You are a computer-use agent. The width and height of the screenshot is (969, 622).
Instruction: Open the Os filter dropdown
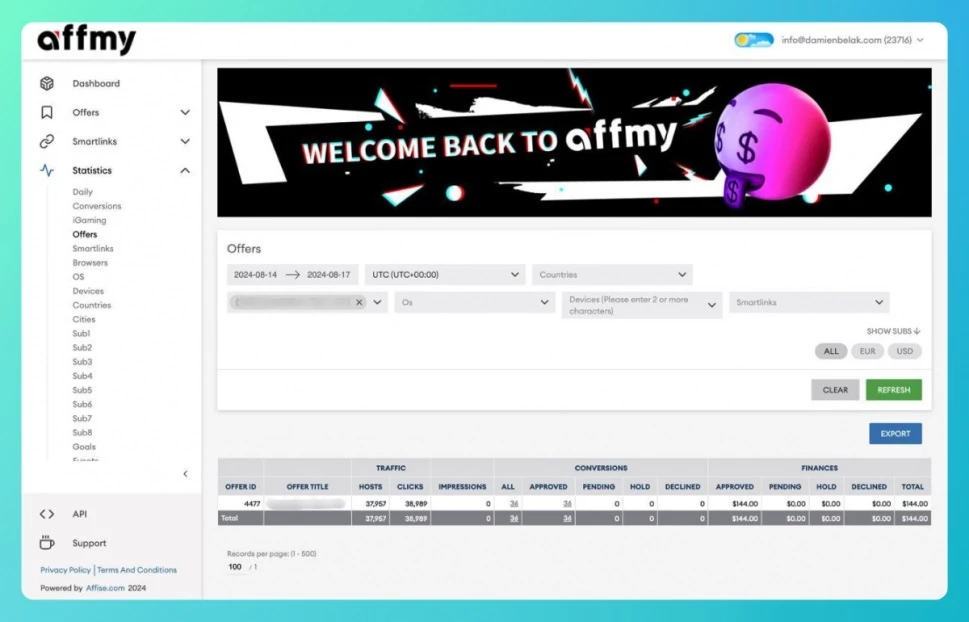(x=475, y=302)
